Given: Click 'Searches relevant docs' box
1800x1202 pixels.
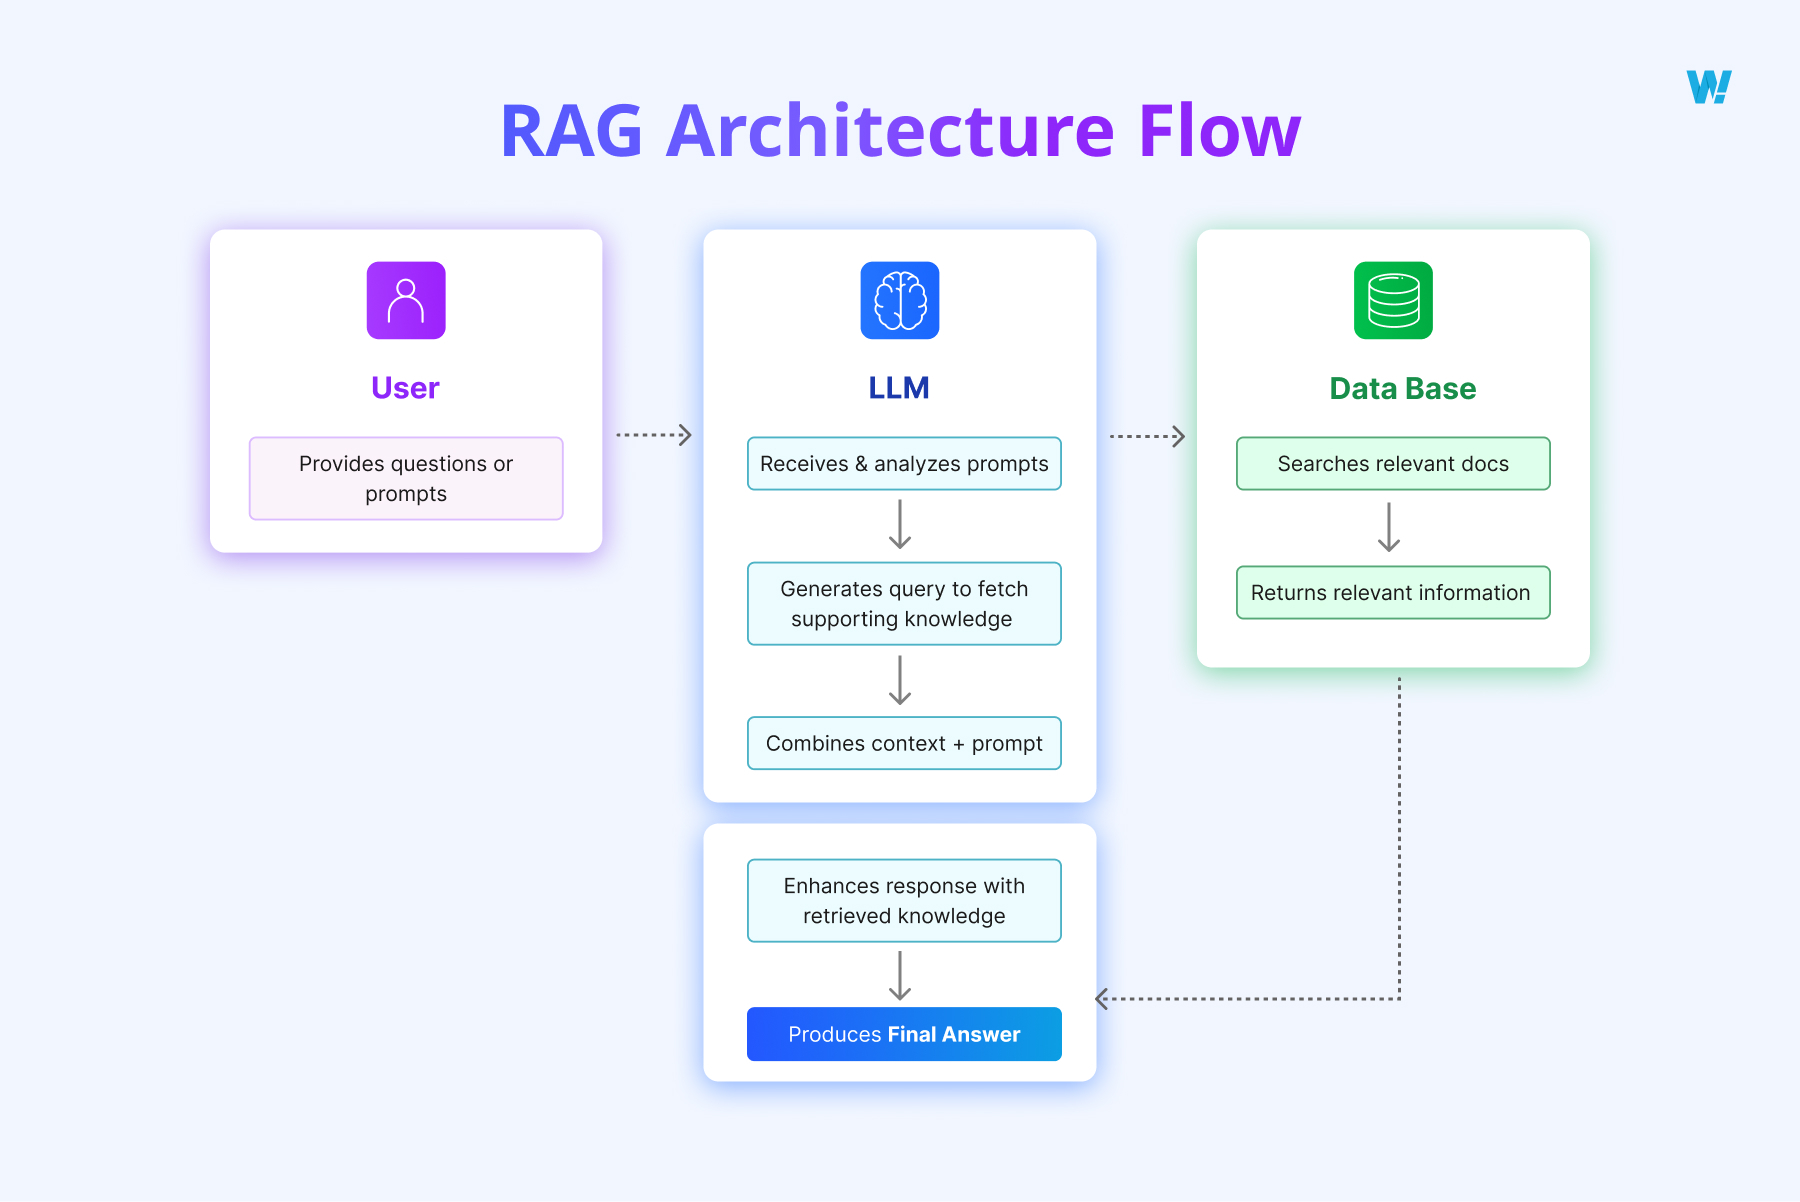Looking at the screenshot, I should tap(1393, 463).
